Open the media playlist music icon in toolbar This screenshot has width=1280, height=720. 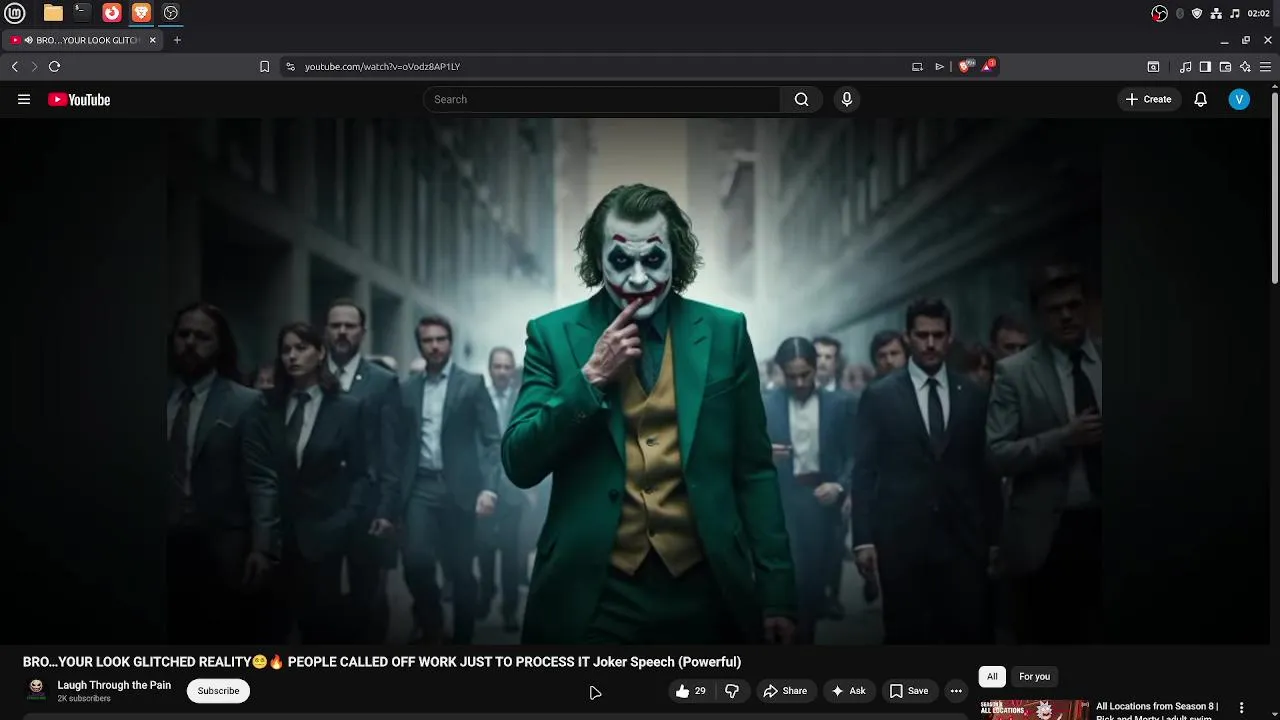point(1186,66)
